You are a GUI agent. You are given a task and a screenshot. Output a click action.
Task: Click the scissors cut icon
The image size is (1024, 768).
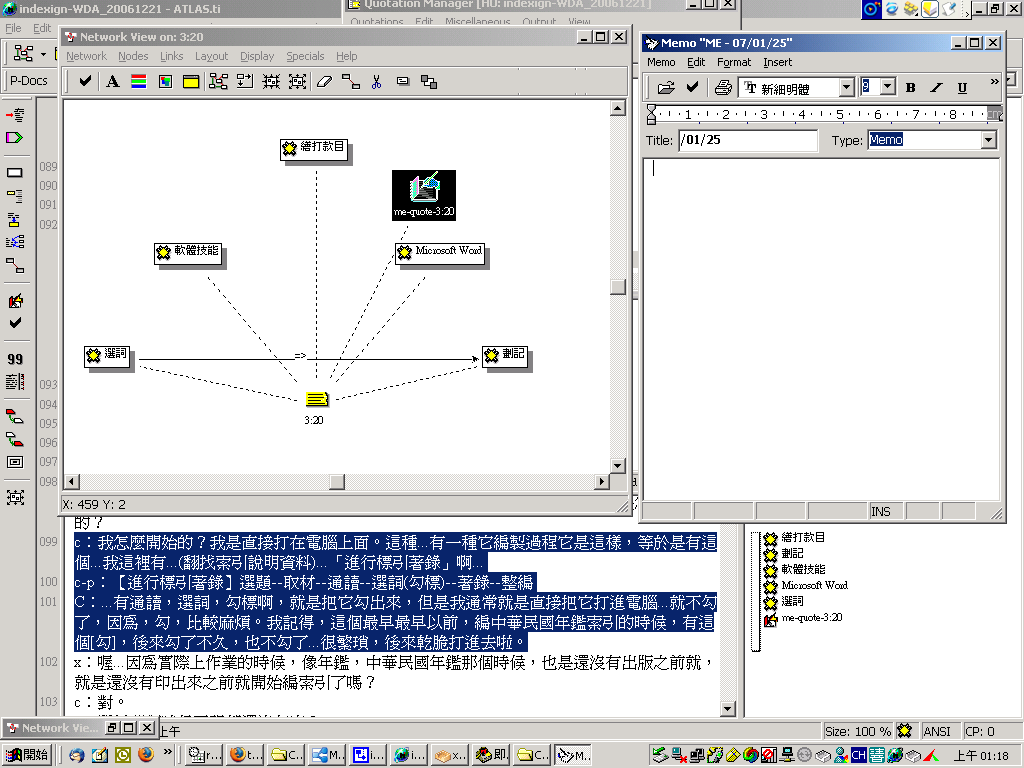click(376, 81)
